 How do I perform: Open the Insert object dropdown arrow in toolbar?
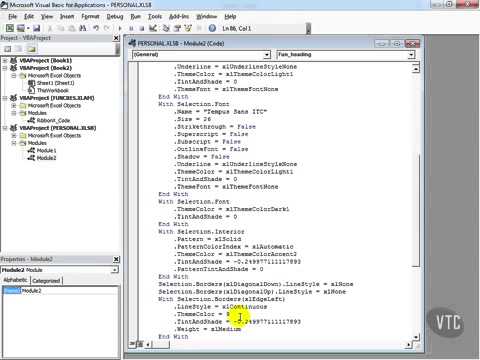coord(28,28)
